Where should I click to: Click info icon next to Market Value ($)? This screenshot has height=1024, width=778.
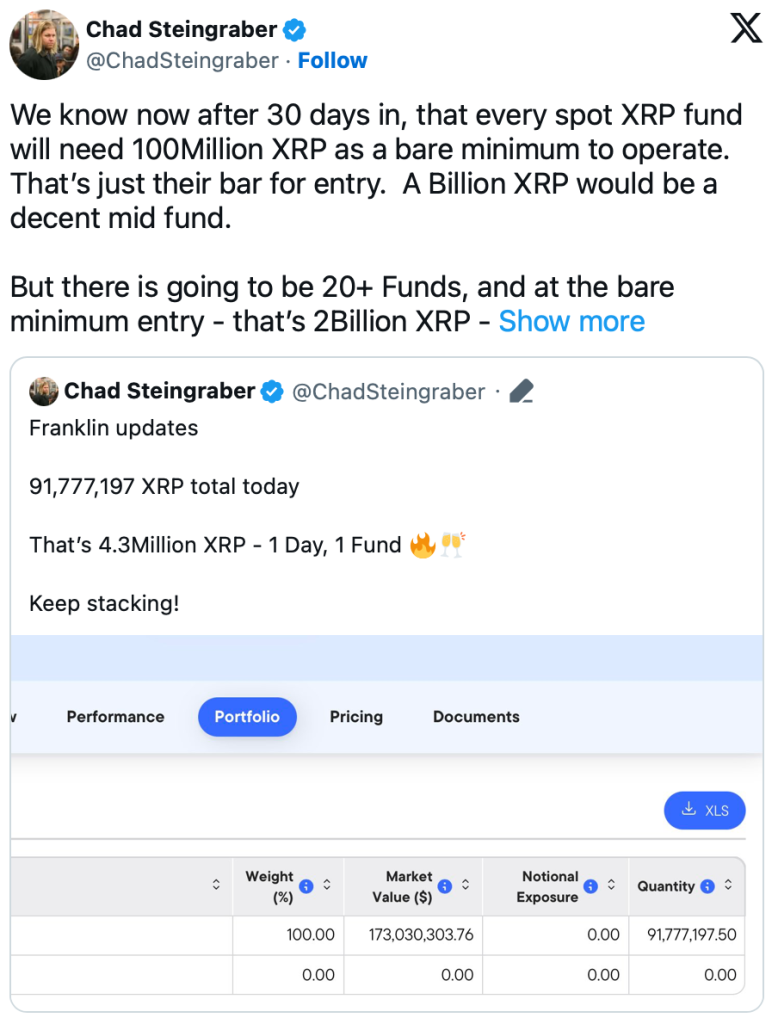(445, 886)
